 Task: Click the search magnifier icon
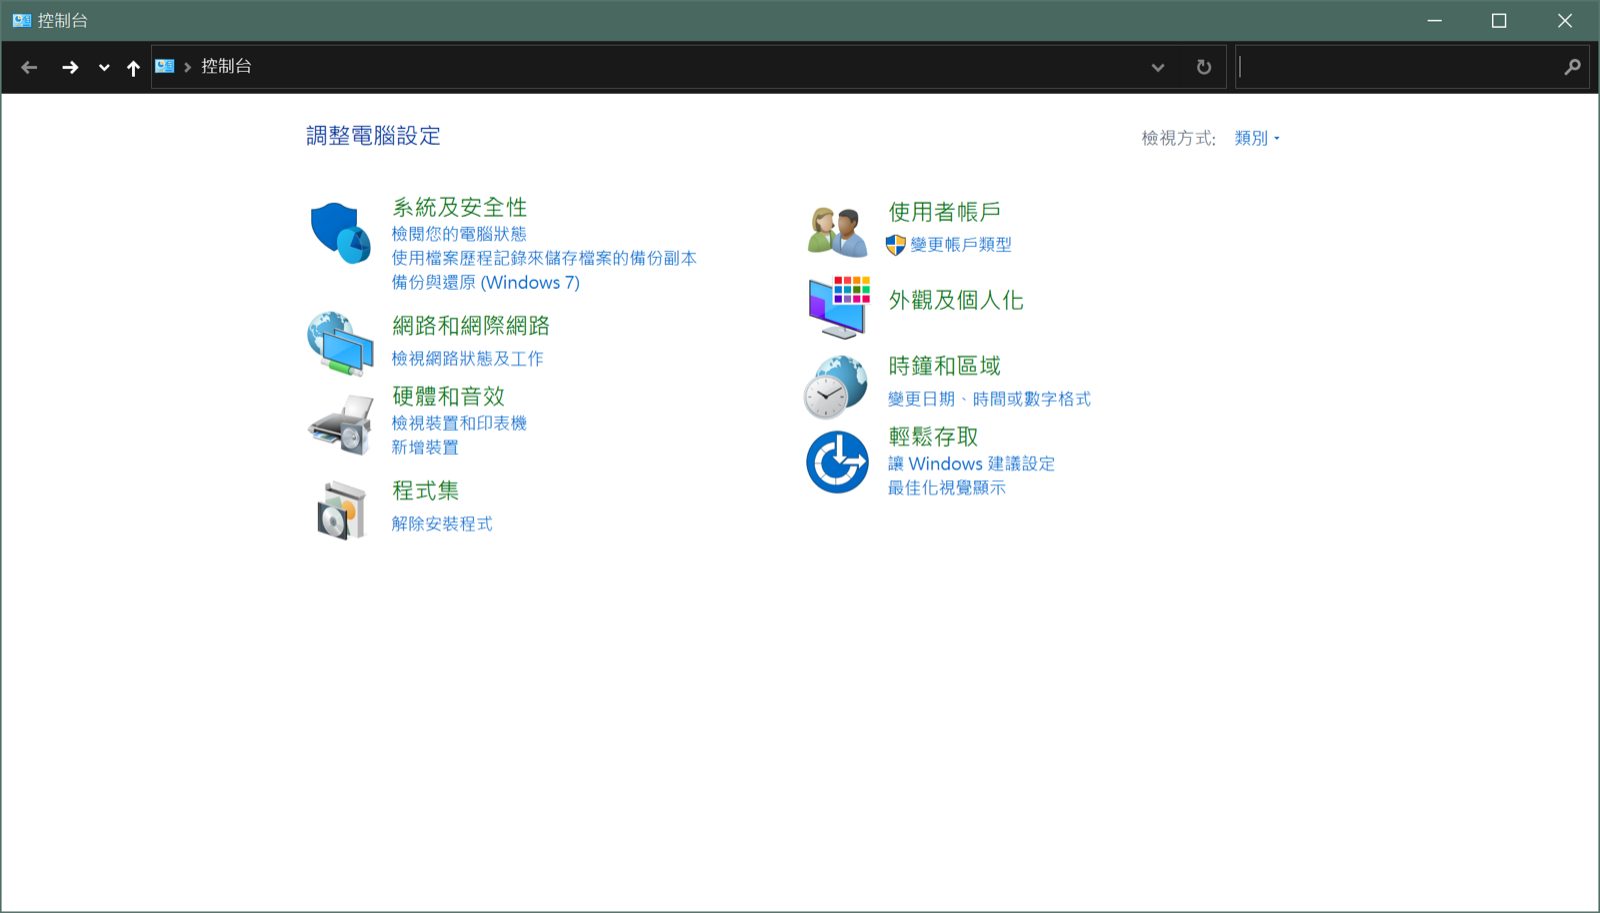1572,67
